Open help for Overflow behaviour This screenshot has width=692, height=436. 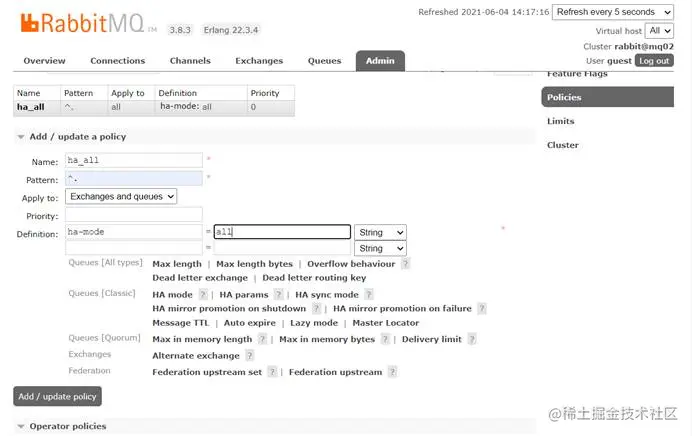[x=406, y=264]
